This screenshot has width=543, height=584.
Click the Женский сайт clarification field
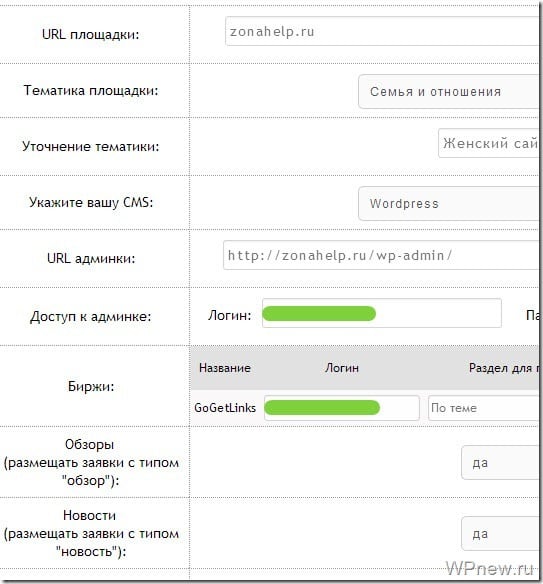[x=488, y=143]
